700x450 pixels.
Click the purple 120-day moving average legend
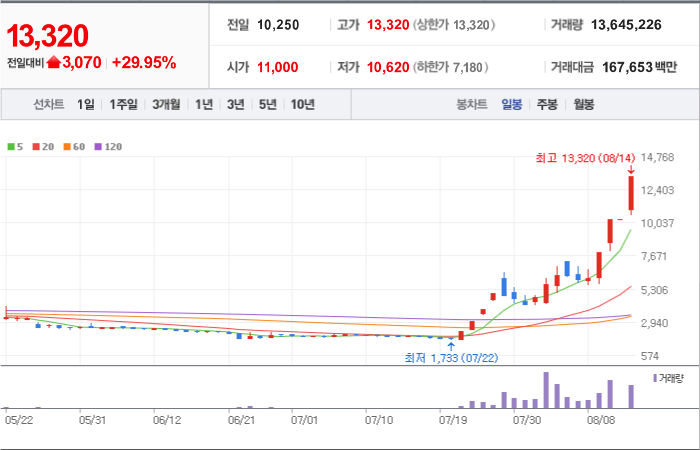[108, 147]
